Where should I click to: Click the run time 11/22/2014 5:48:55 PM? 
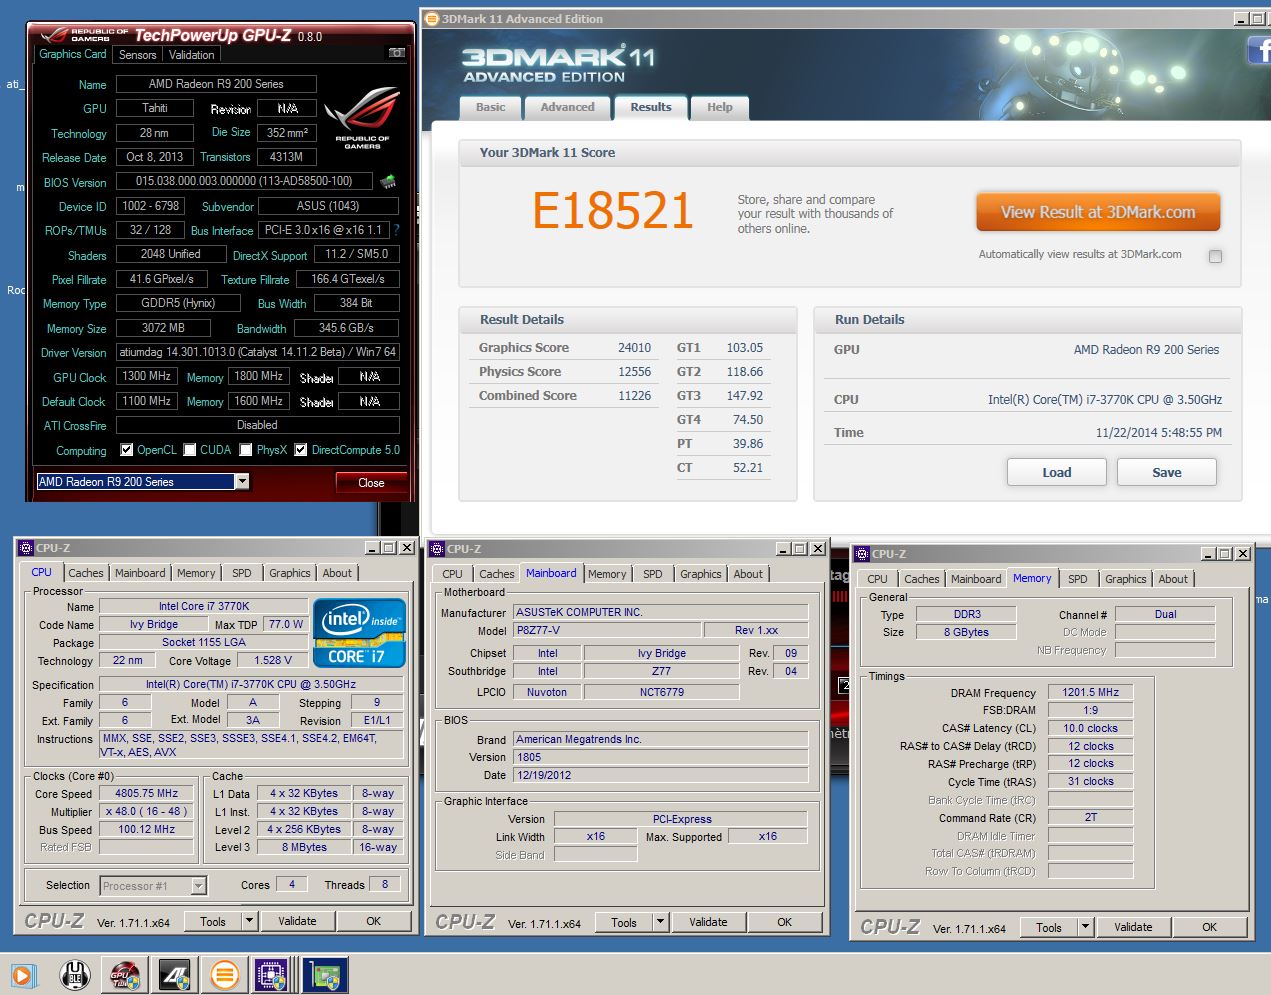(x=1158, y=433)
